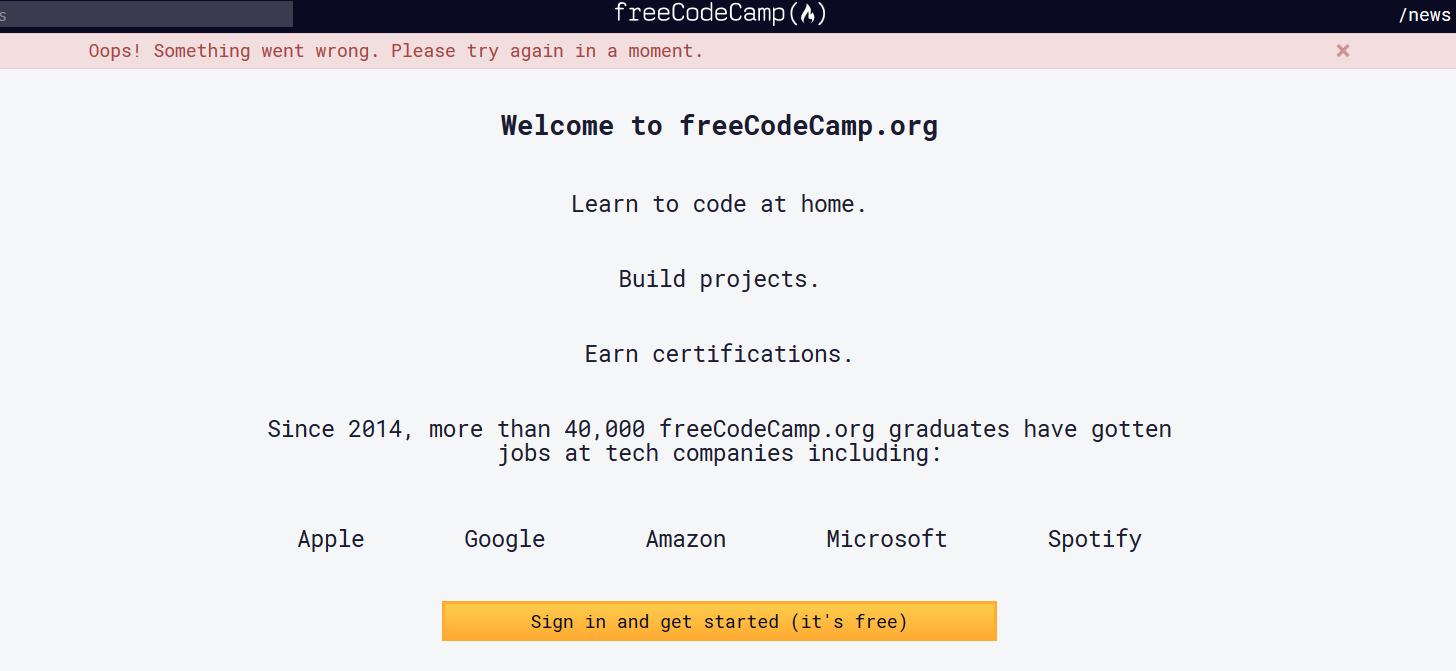Open the /news section
Image resolution: width=1456 pixels, height=671 pixels.
coord(1425,14)
